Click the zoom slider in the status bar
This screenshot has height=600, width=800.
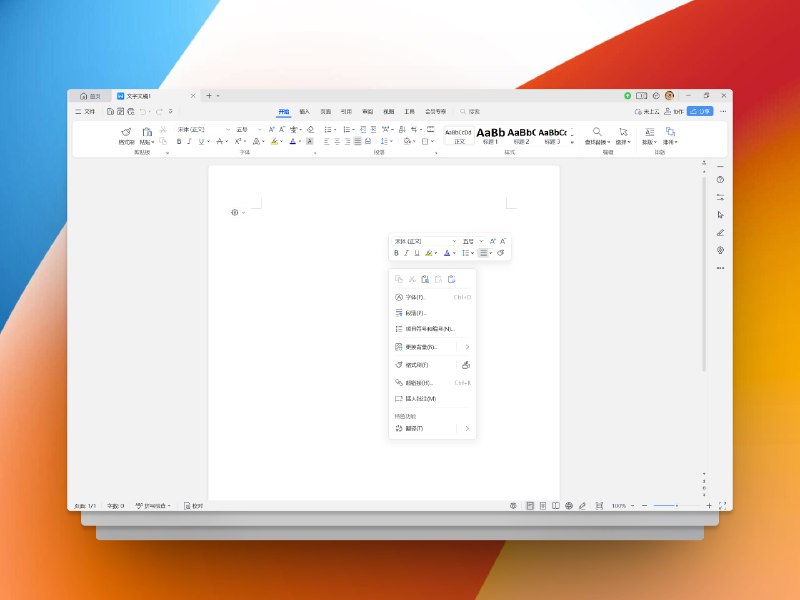[676, 506]
